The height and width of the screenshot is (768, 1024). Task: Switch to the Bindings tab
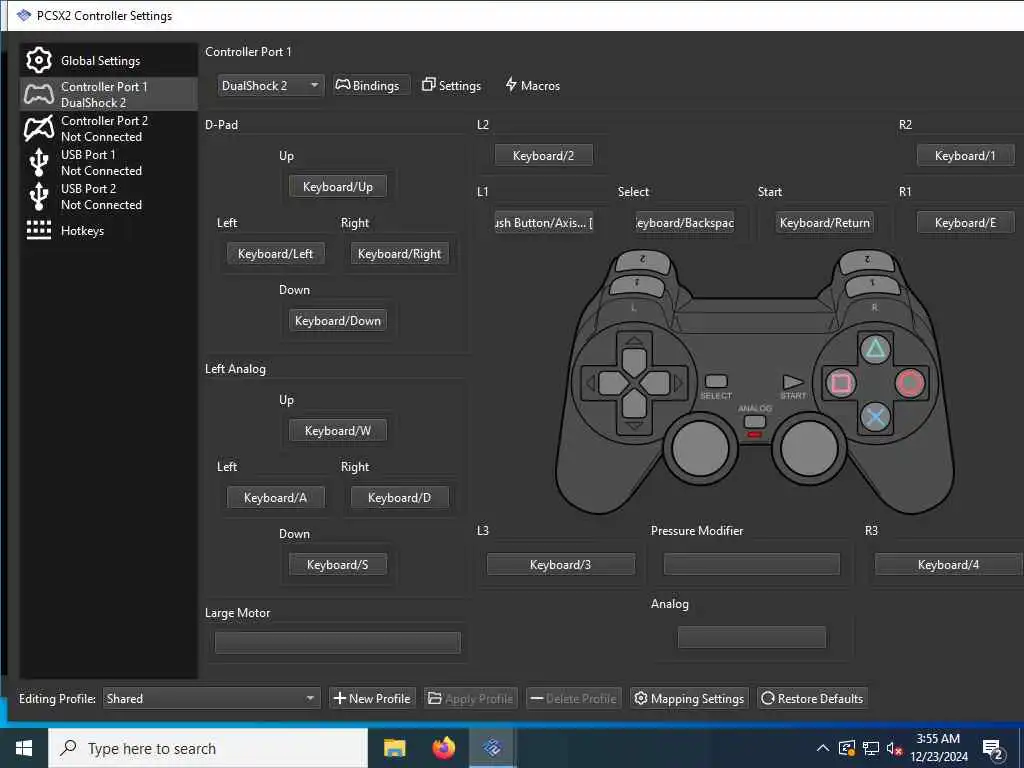pyautogui.click(x=372, y=86)
